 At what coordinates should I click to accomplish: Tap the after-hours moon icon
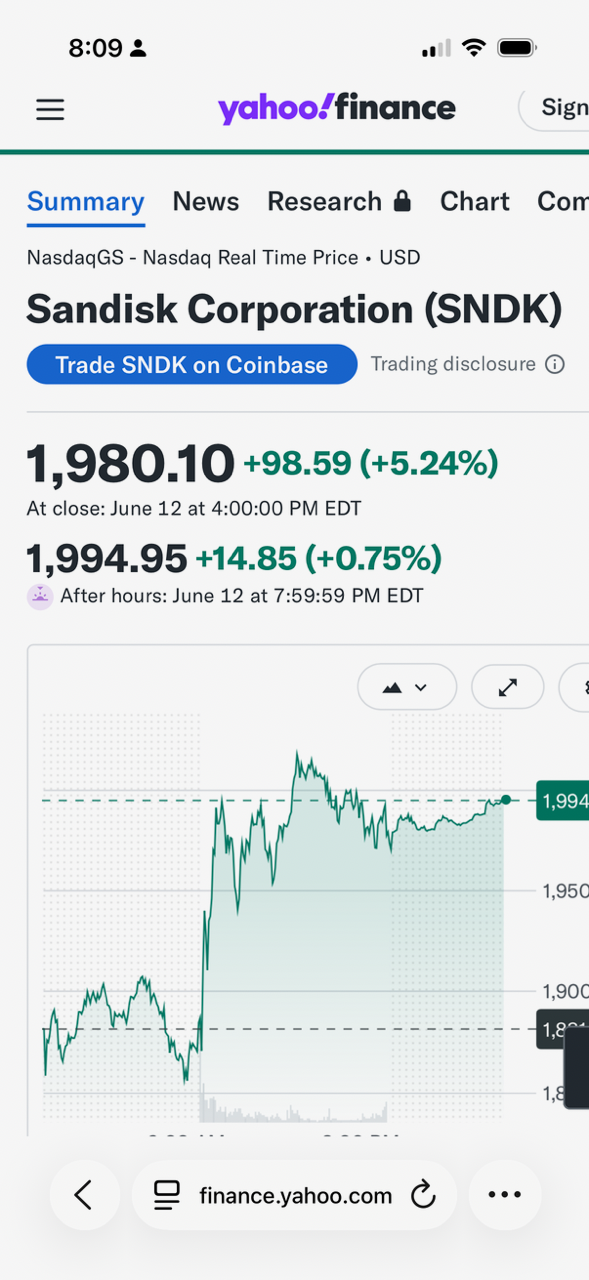39,596
